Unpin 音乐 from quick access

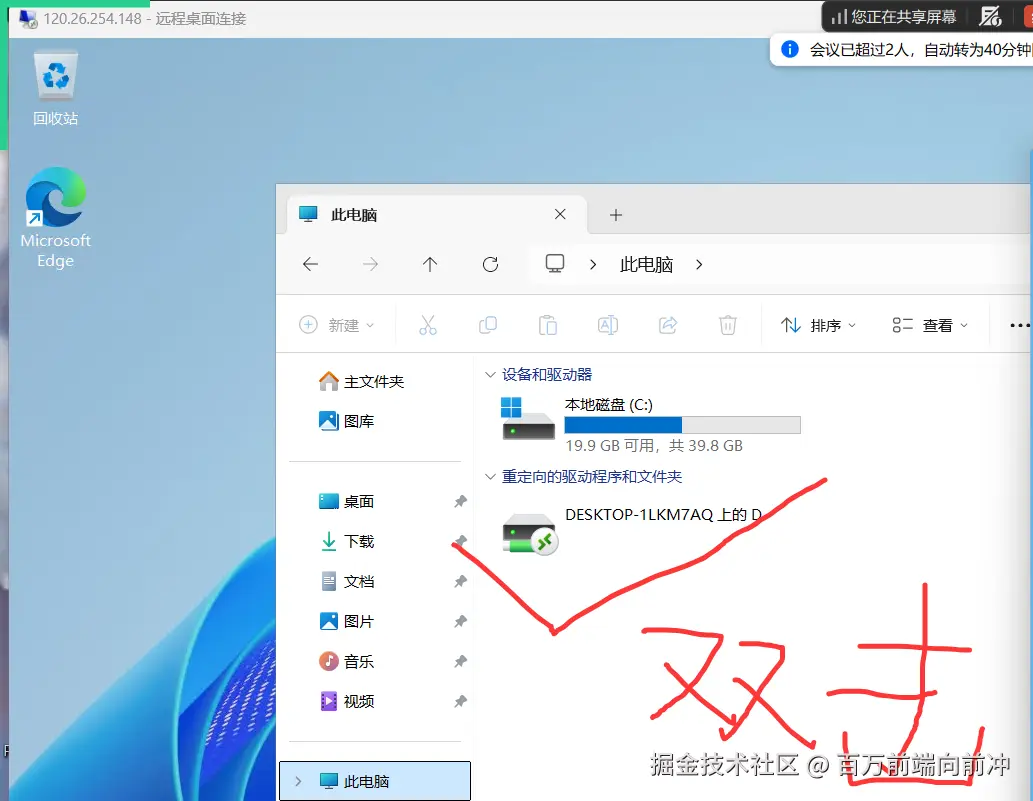(x=460, y=661)
